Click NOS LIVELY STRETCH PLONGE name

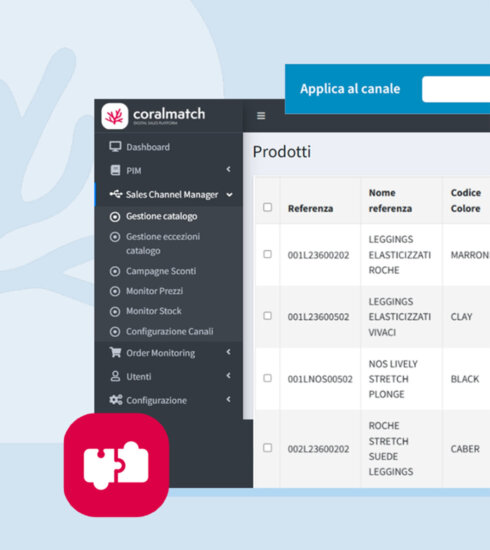click(393, 379)
